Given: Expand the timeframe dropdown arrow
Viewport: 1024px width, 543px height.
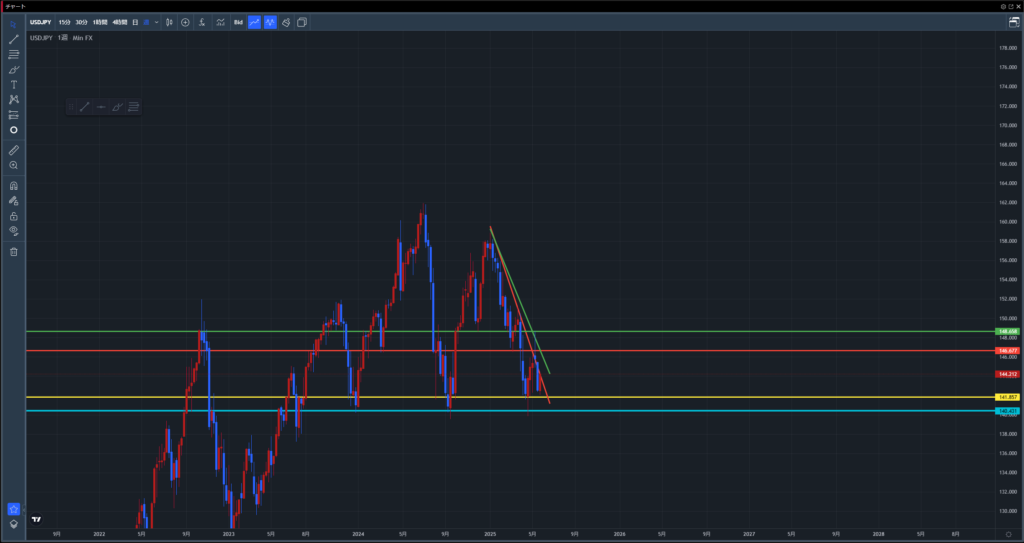Looking at the screenshot, I should (156, 22).
